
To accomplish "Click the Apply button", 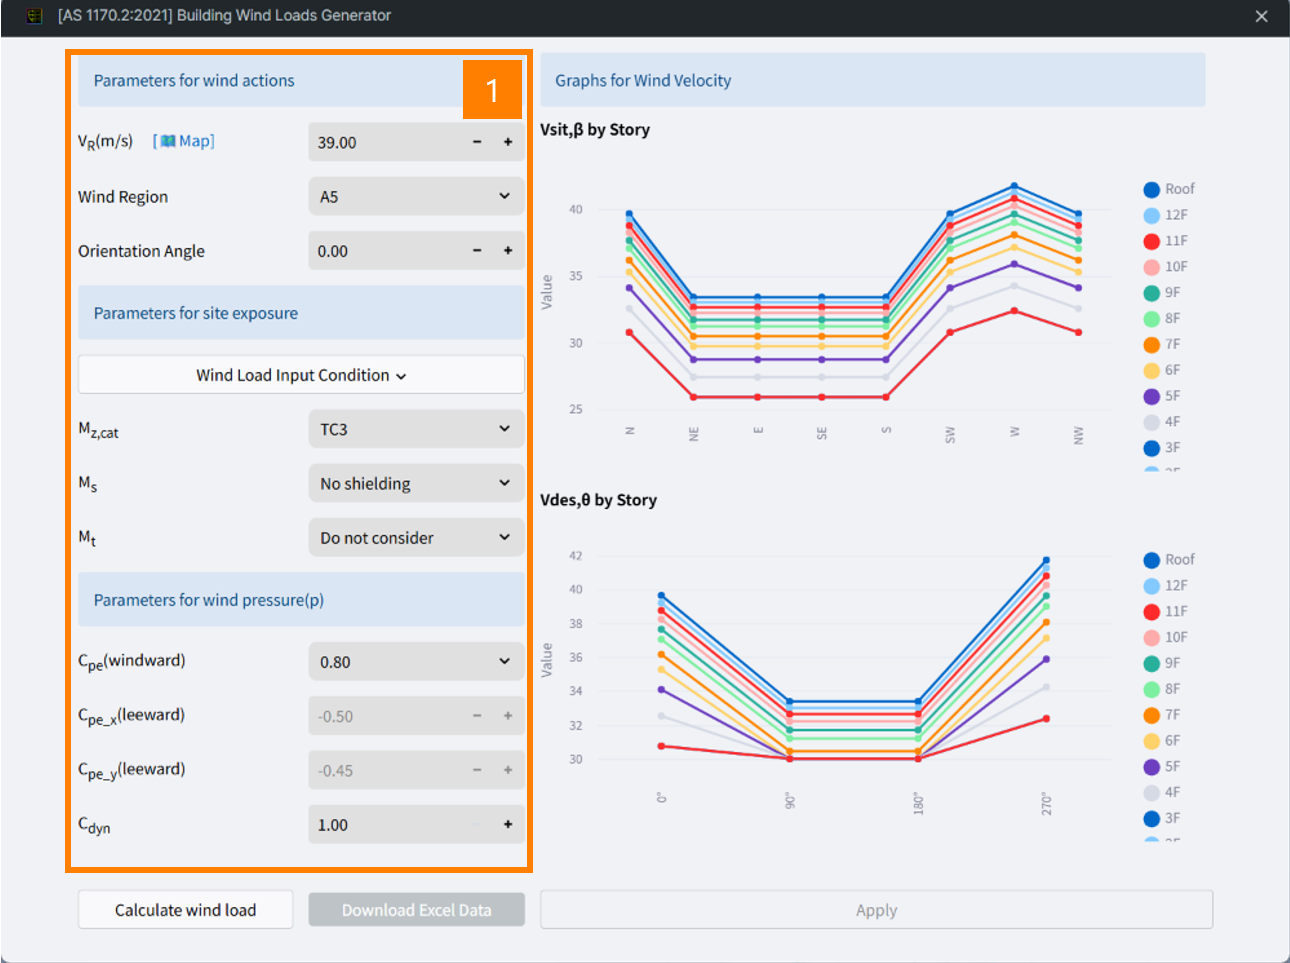I will [876, 909].
